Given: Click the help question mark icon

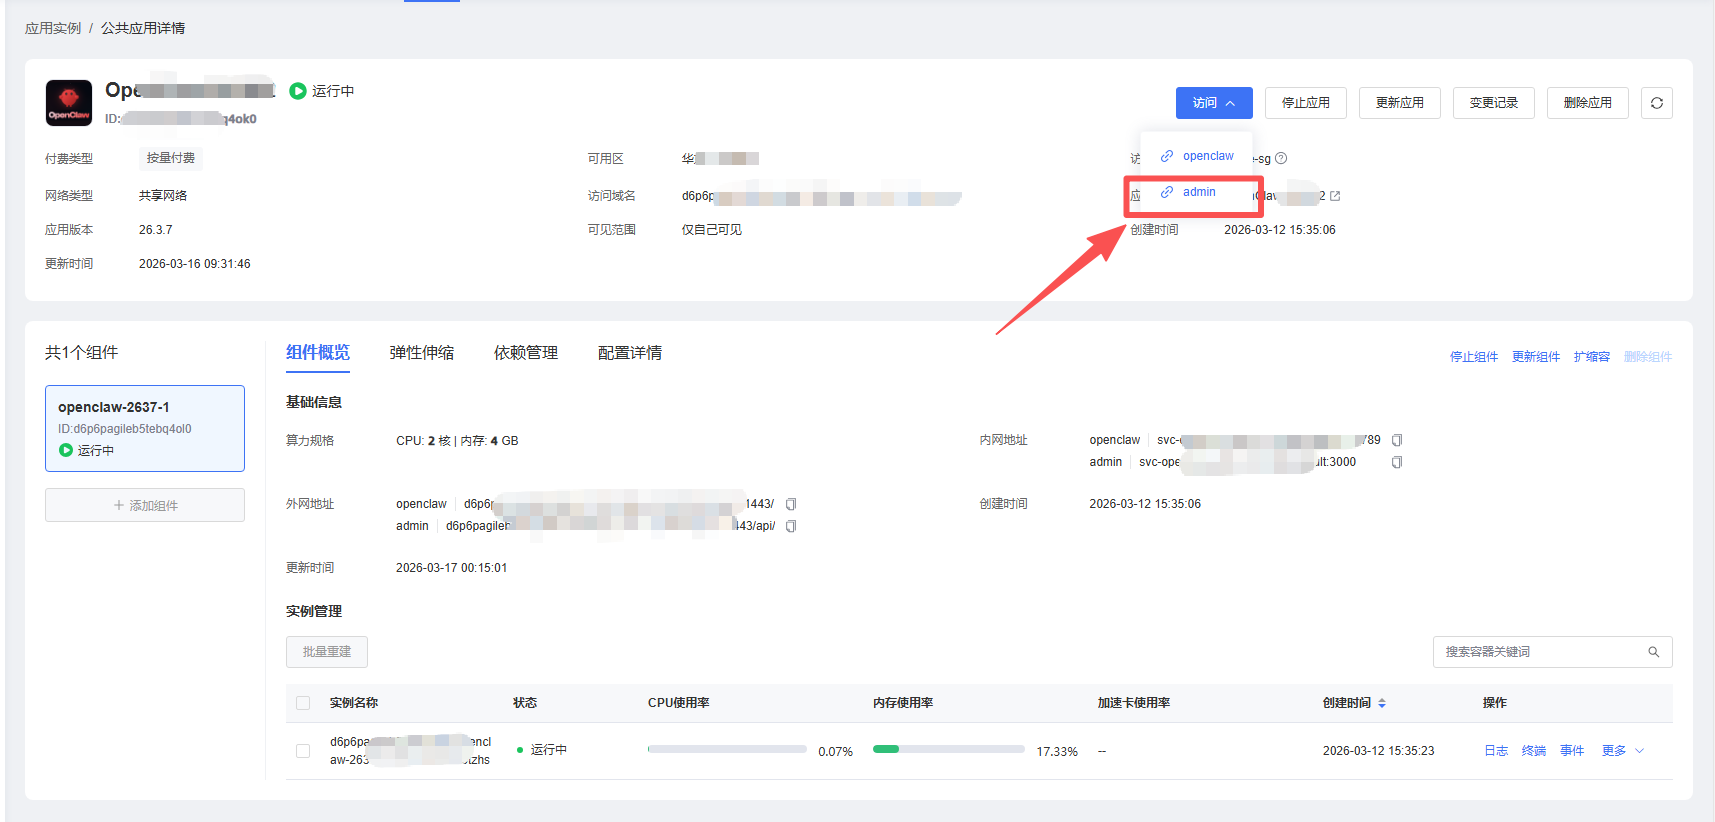Looking at the screenshot, I should (1281, 158).
